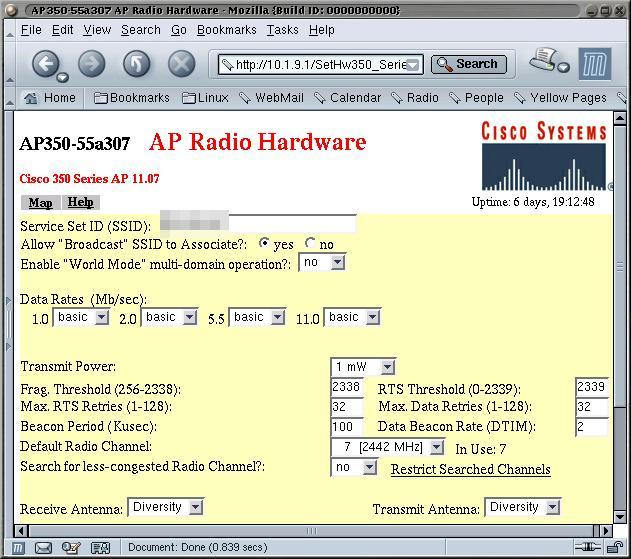
Task: Open the Bookmarks folder in personal toolbar
Action: pos(132,98)
